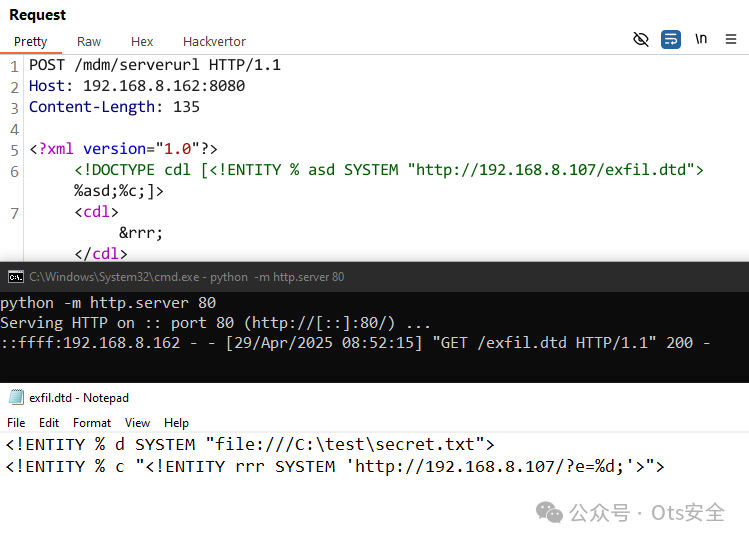
Task: Toggle the crossed-eye hide non-printable characters icon
Action: click(x=641, y=39)
